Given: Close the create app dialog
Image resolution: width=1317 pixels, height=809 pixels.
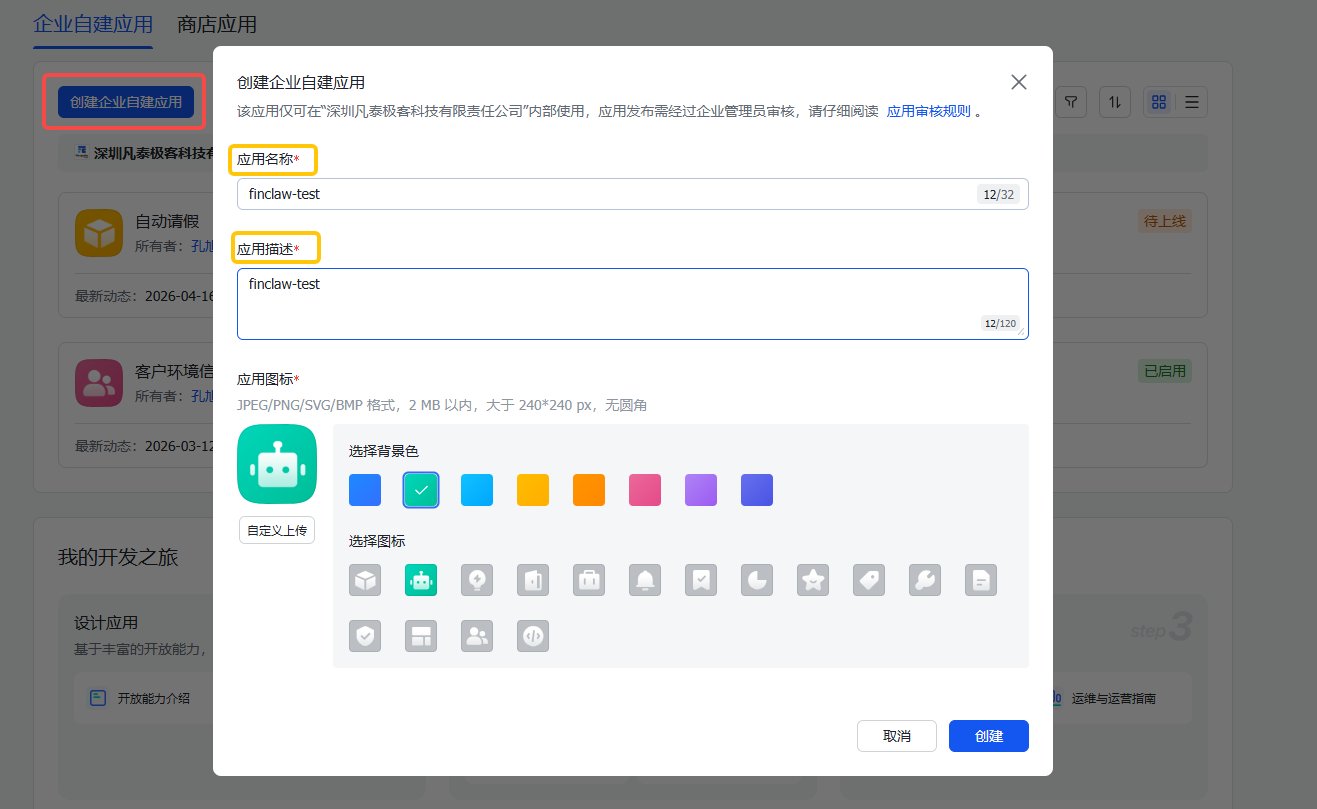Looking at the screenshot, I should click(x=1019, y=82).
